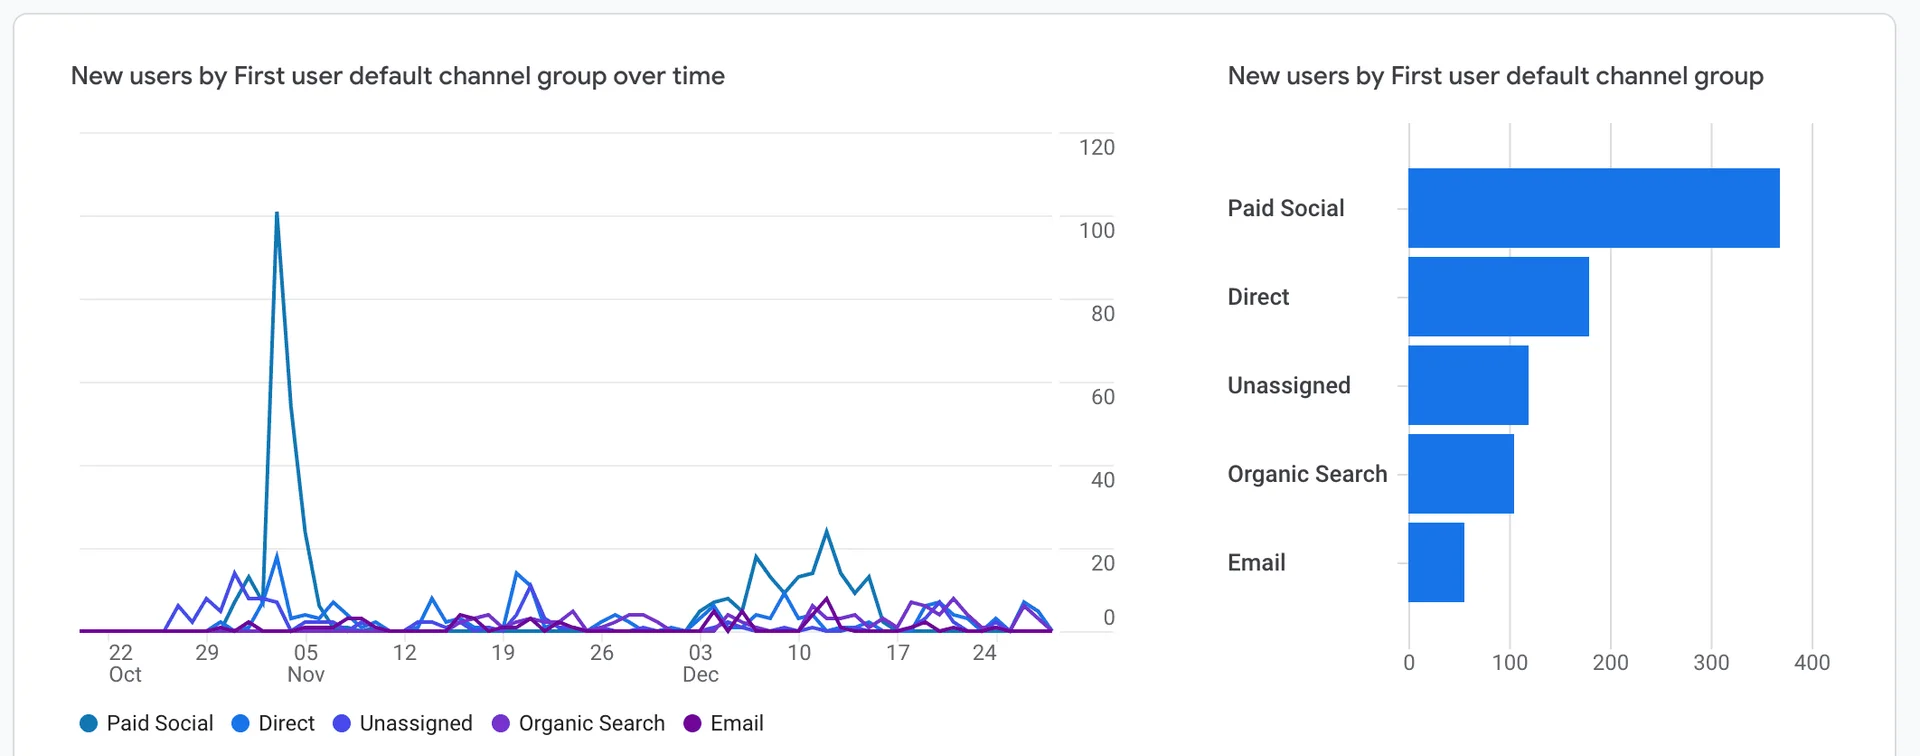Click the "Unassigned" legend text label
The height and width of the screenshot is (756, 1920).
416,723
